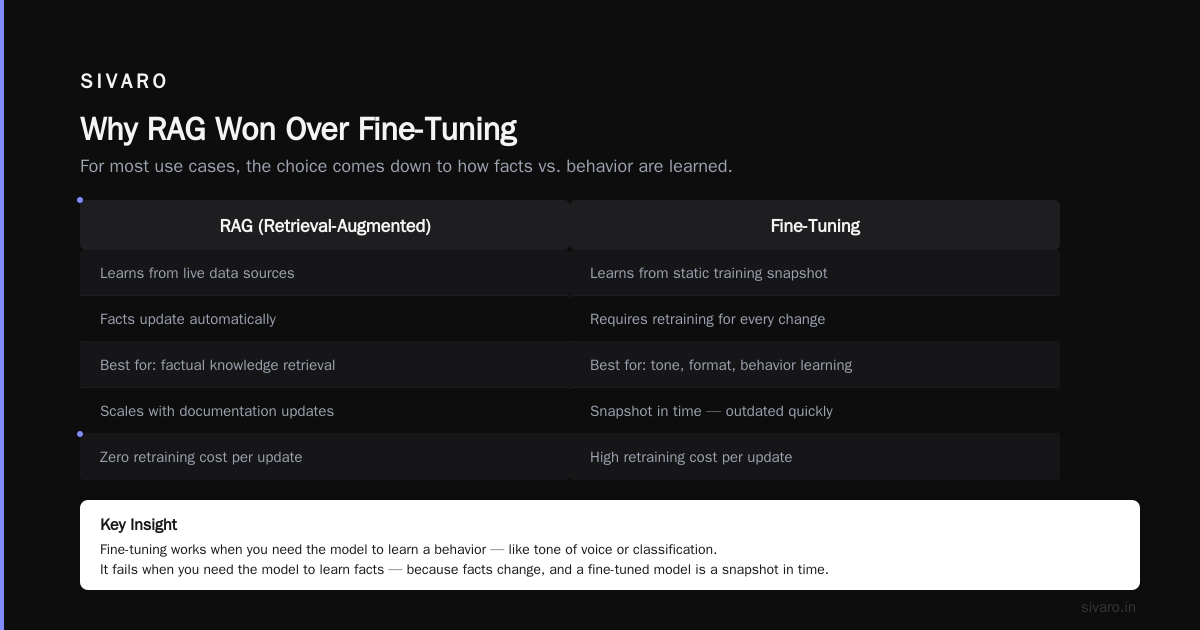Click the purple dot beside the last row
Viewport: 1200px width, 630px height.
(x=80, y=434)
